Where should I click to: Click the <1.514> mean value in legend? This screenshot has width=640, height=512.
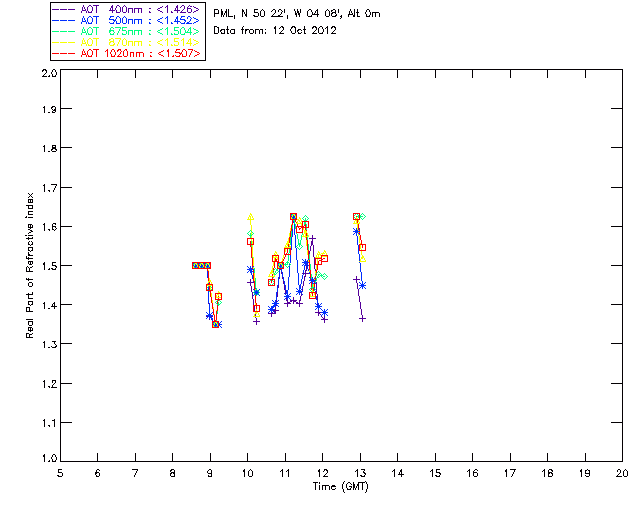(178, 42)
